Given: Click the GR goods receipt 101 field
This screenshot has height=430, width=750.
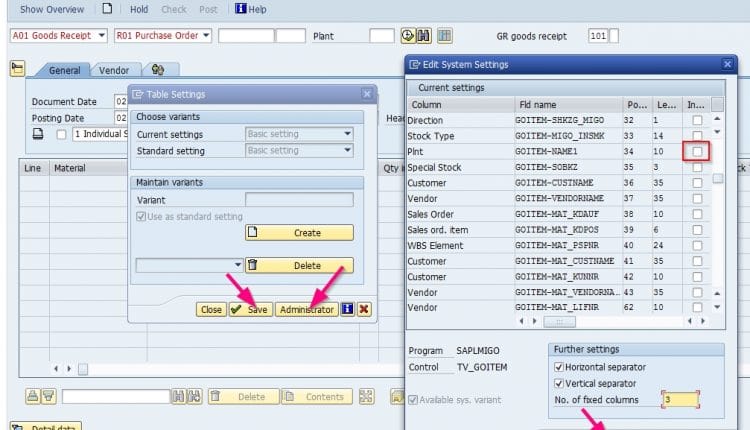Looking at the screenshot, I should pyautogui.click(x=598, y=36).
